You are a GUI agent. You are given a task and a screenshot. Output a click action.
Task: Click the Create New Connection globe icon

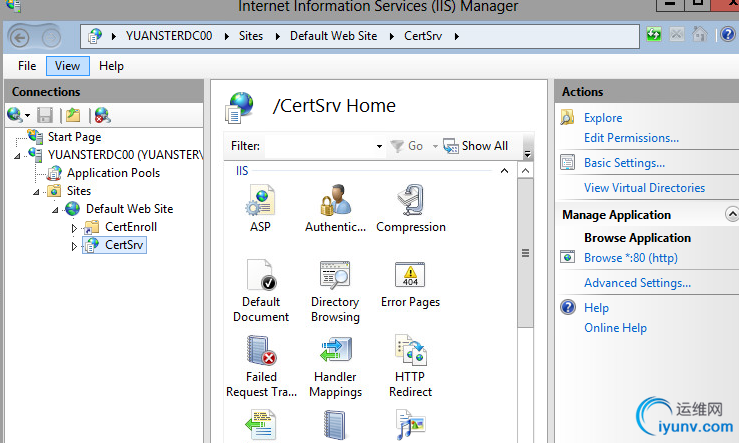pyautogui.click(x=15, y=115)
